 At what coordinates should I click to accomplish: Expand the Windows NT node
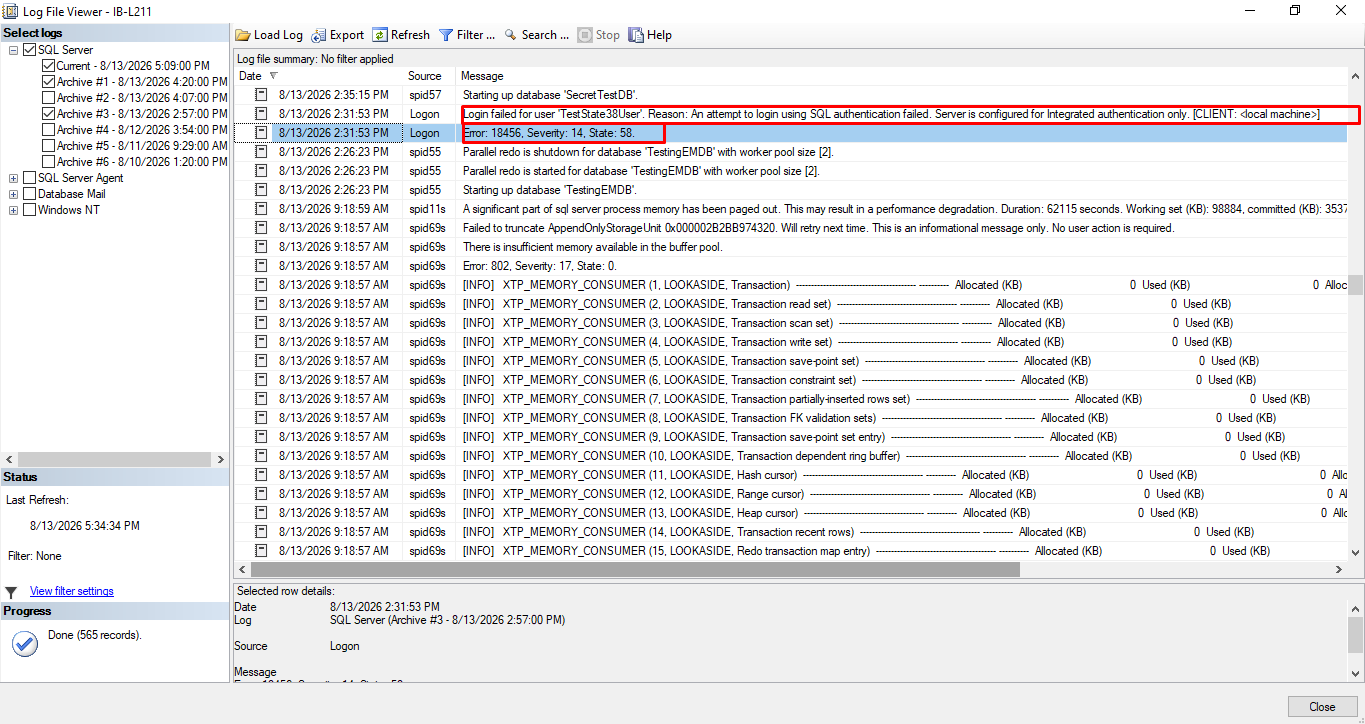(13, 210)
